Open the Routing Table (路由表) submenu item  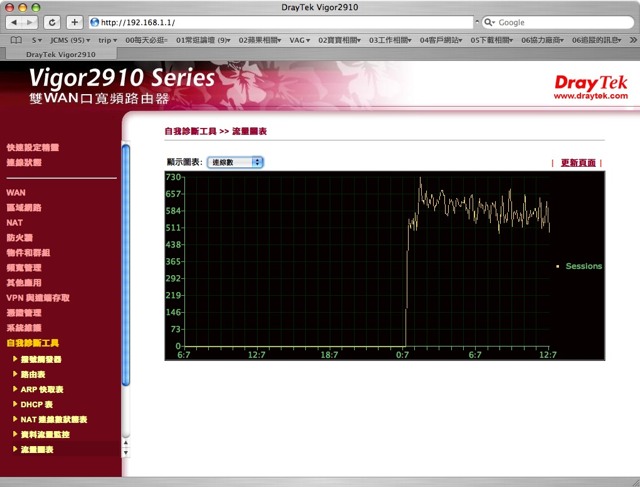click(x=33, y=374)
